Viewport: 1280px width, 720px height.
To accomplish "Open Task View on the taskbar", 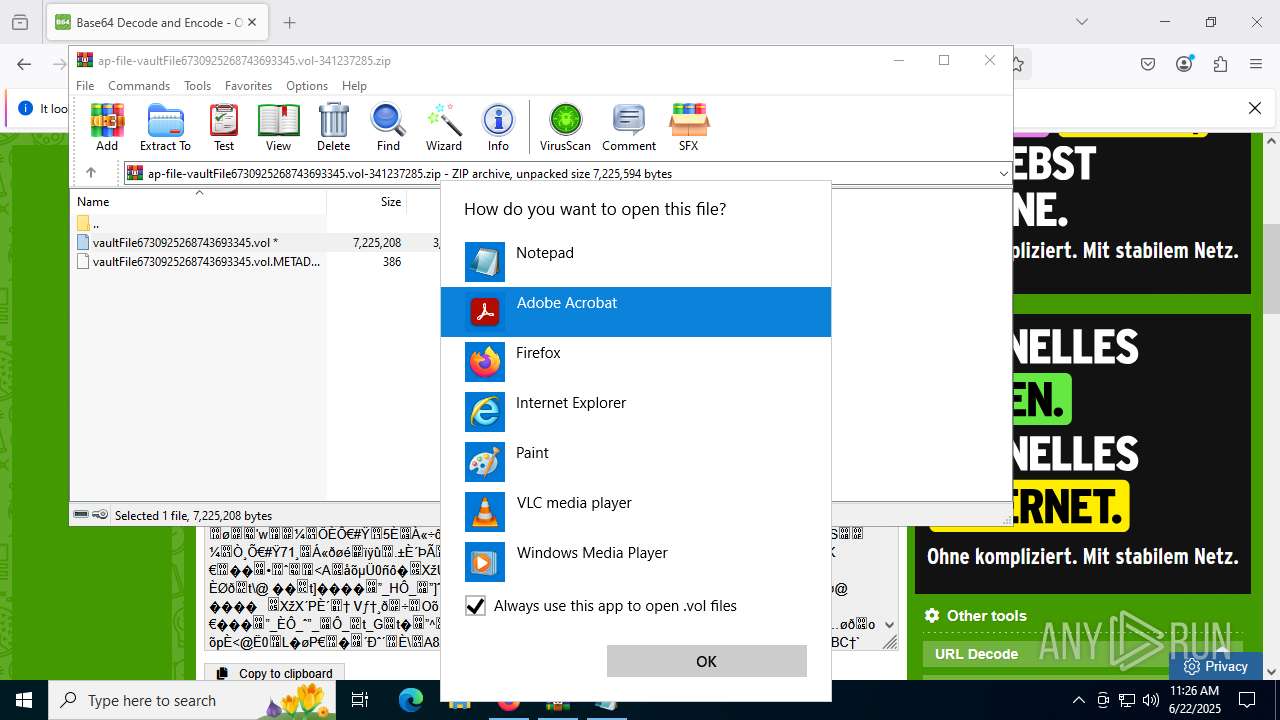I will pos(360,700).
